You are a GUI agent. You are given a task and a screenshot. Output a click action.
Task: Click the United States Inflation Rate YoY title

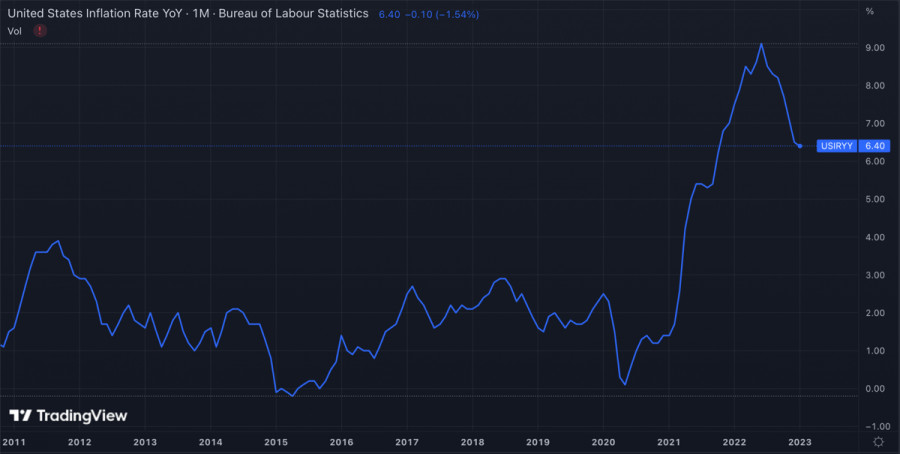(x=100, y=13)
